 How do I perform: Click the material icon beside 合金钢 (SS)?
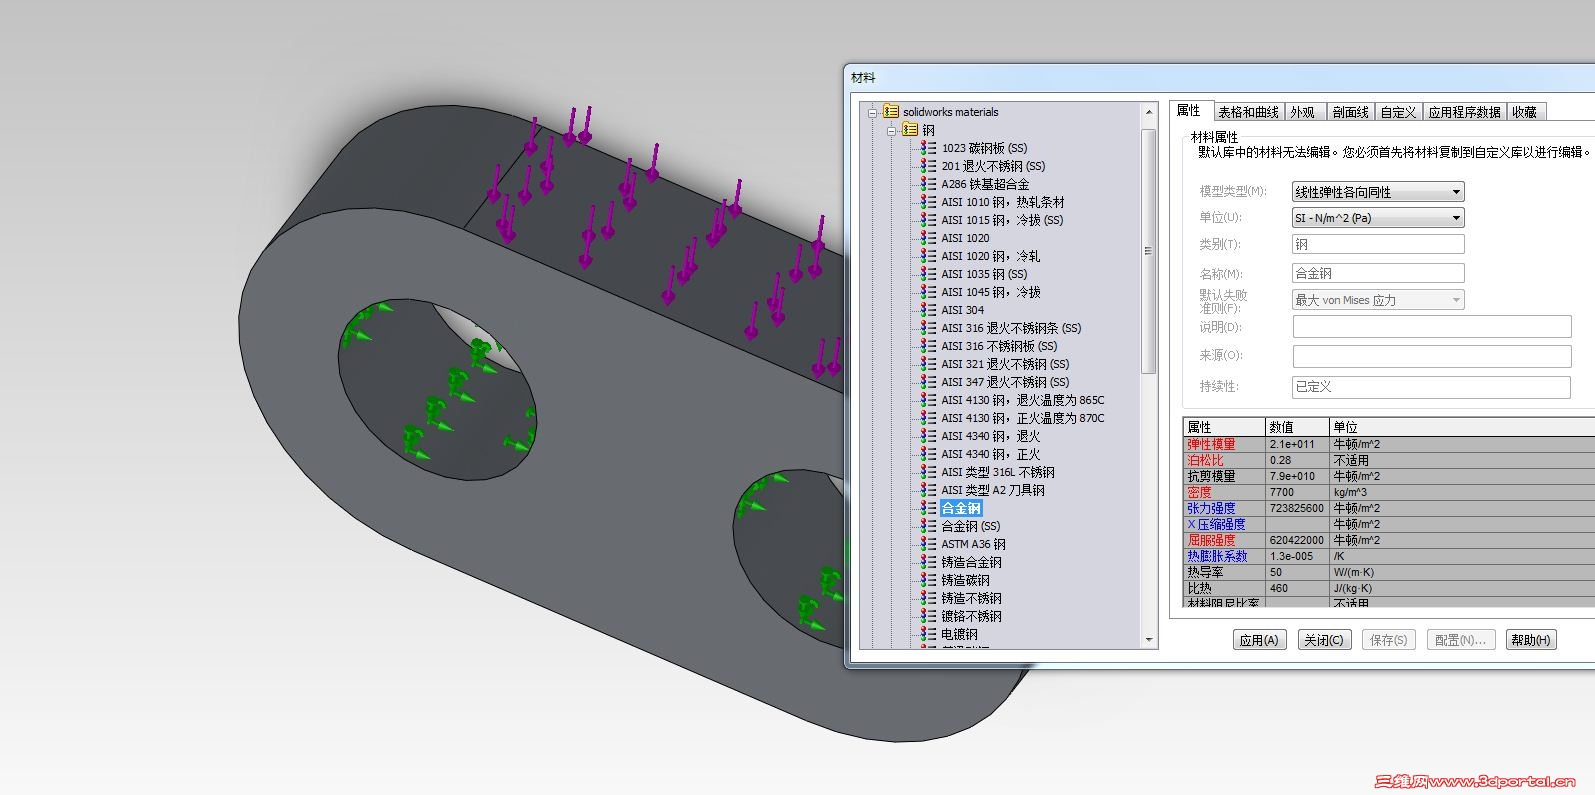[929, 526]
